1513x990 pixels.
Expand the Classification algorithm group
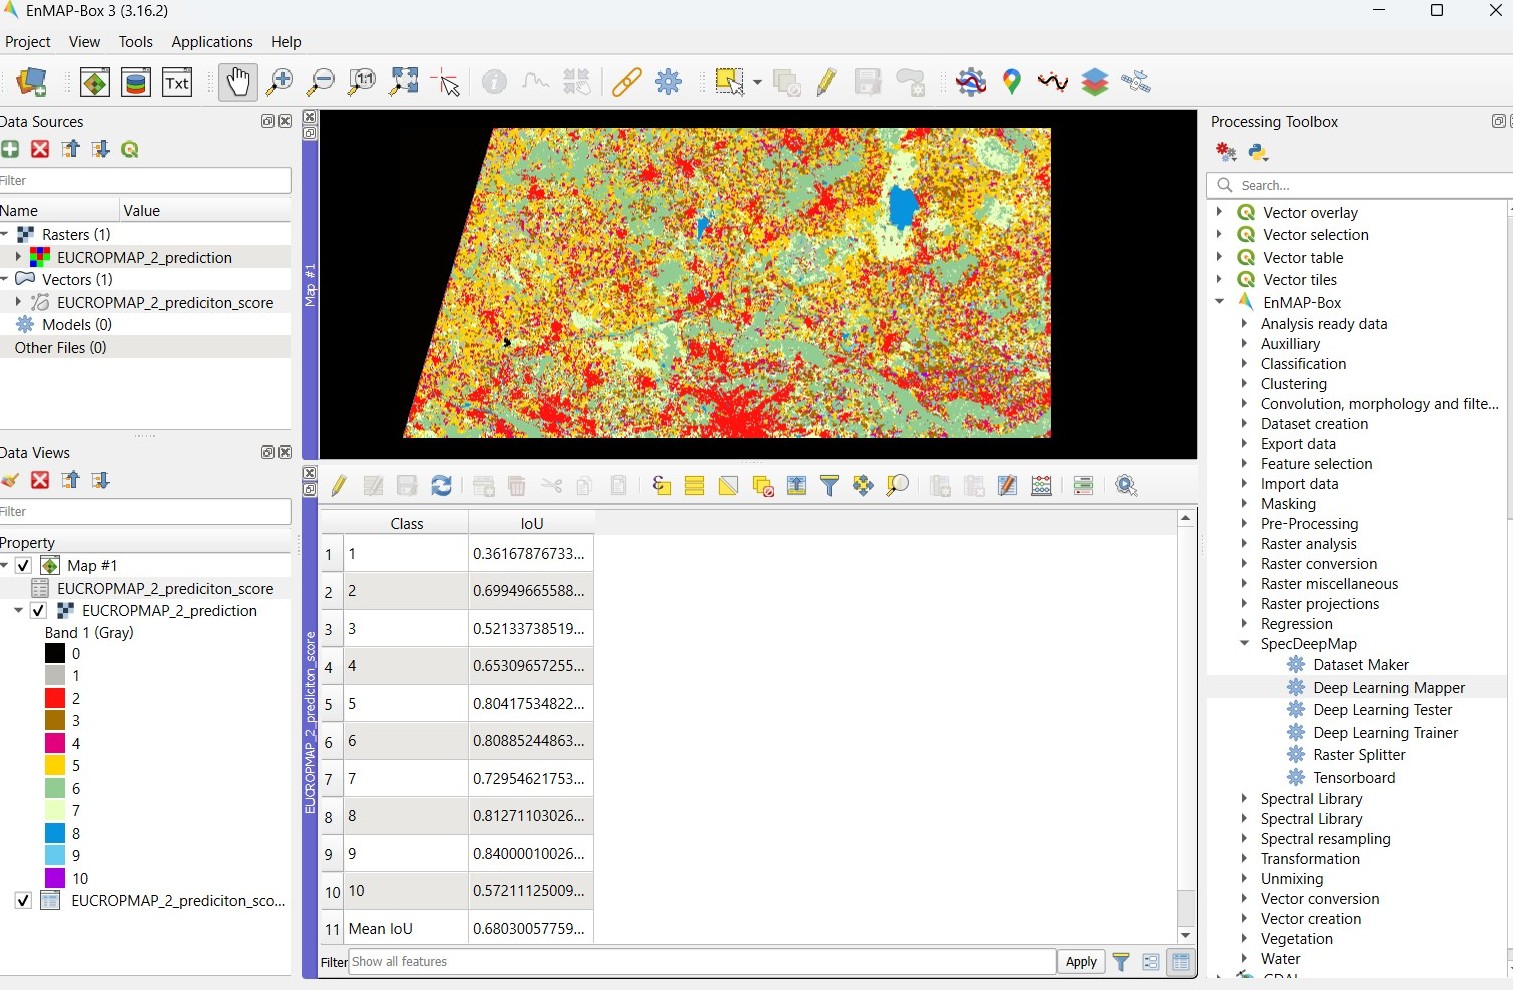pos(1245,364)
